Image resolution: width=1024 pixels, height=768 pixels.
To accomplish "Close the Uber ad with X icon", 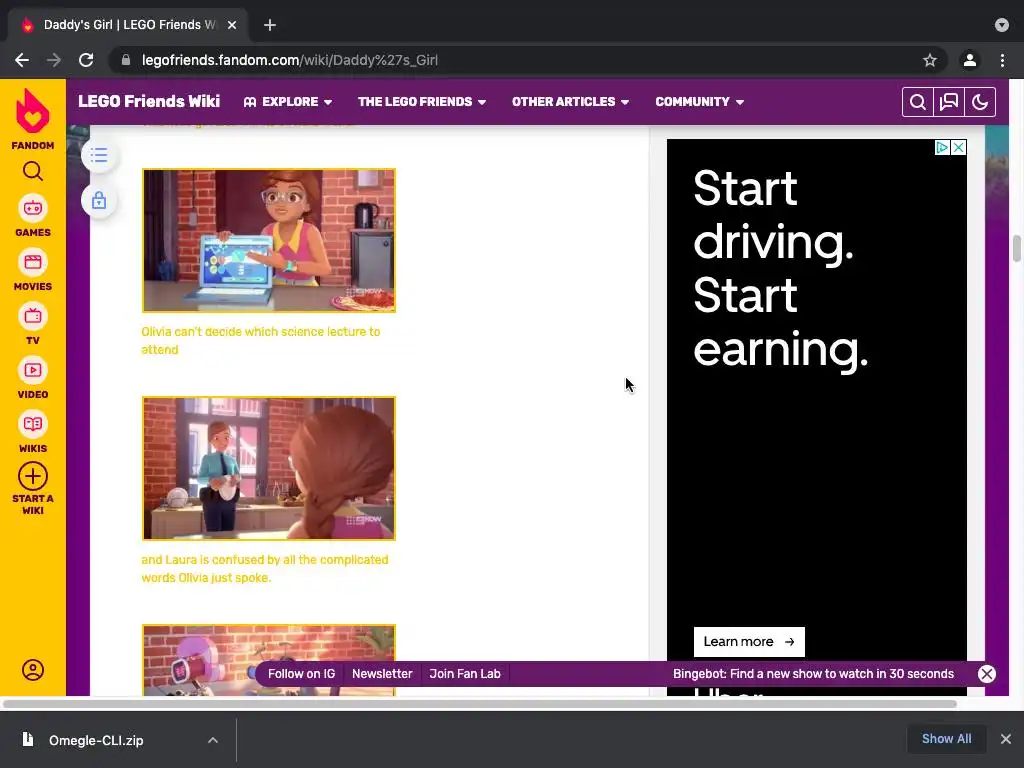I will point(958,148).
